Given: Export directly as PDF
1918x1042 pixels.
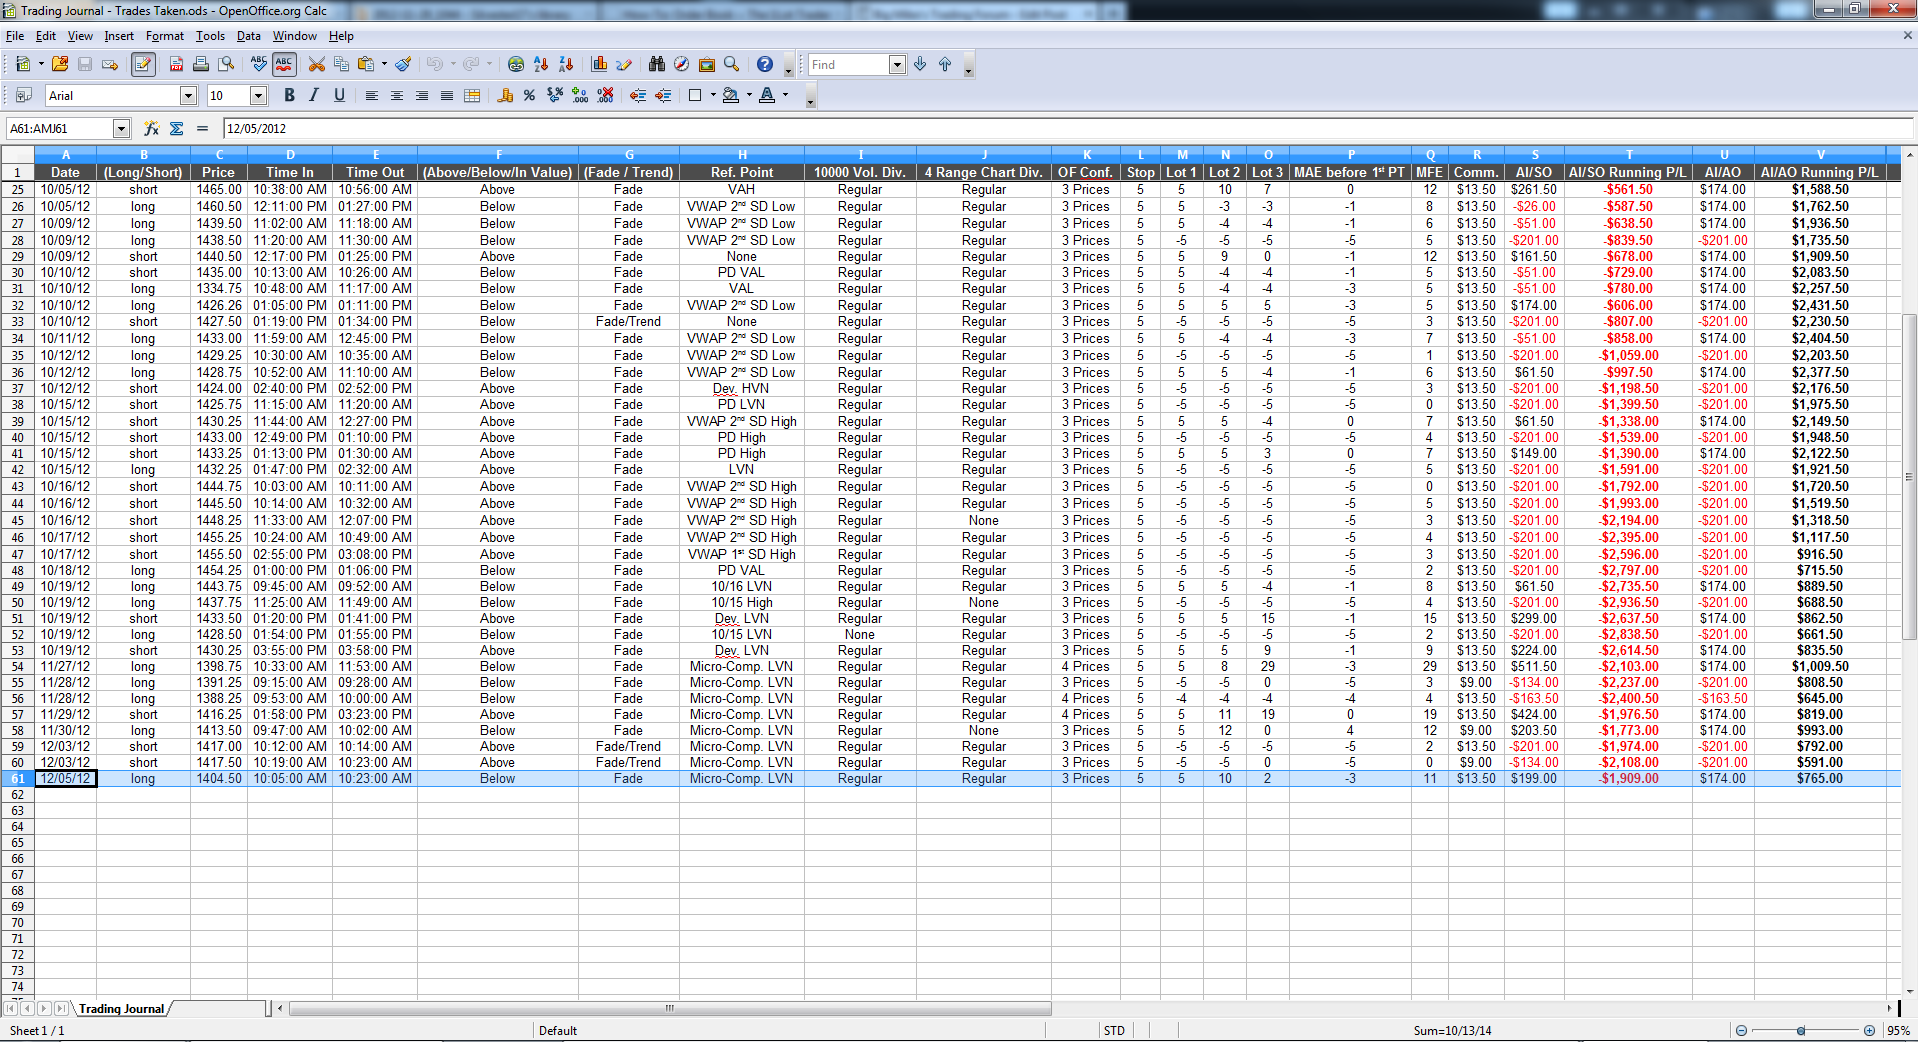Looking at the screenshot, I should click(x=176, y=64).
